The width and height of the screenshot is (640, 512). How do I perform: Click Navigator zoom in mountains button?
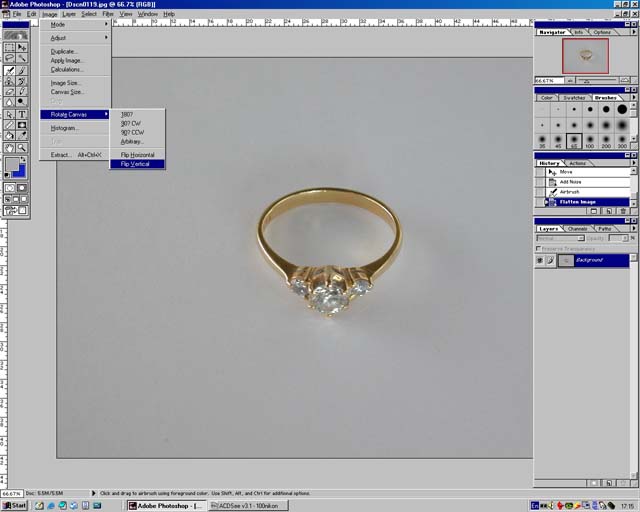(624, 80)
